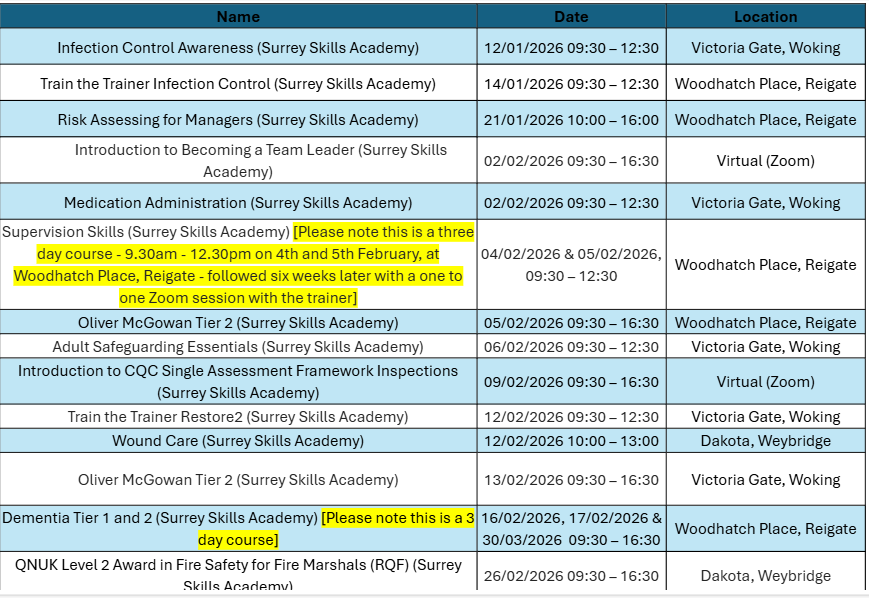Select QNUK Level 2 Fire Safety course
The height and width of the screenshot is (598, 869).
click(x=238, y=566)
